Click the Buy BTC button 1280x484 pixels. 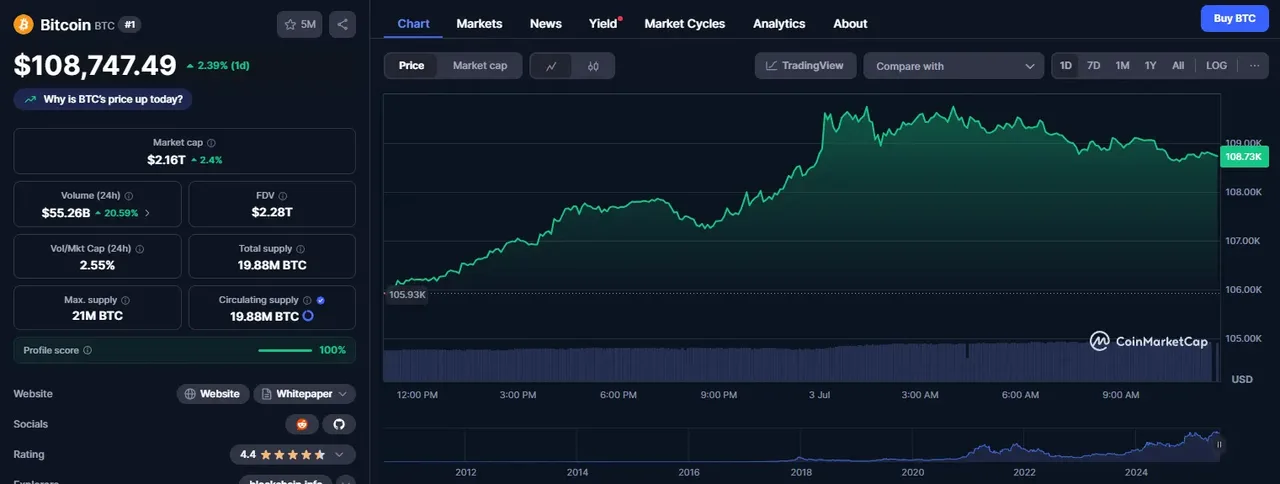tap(1234, 18)
